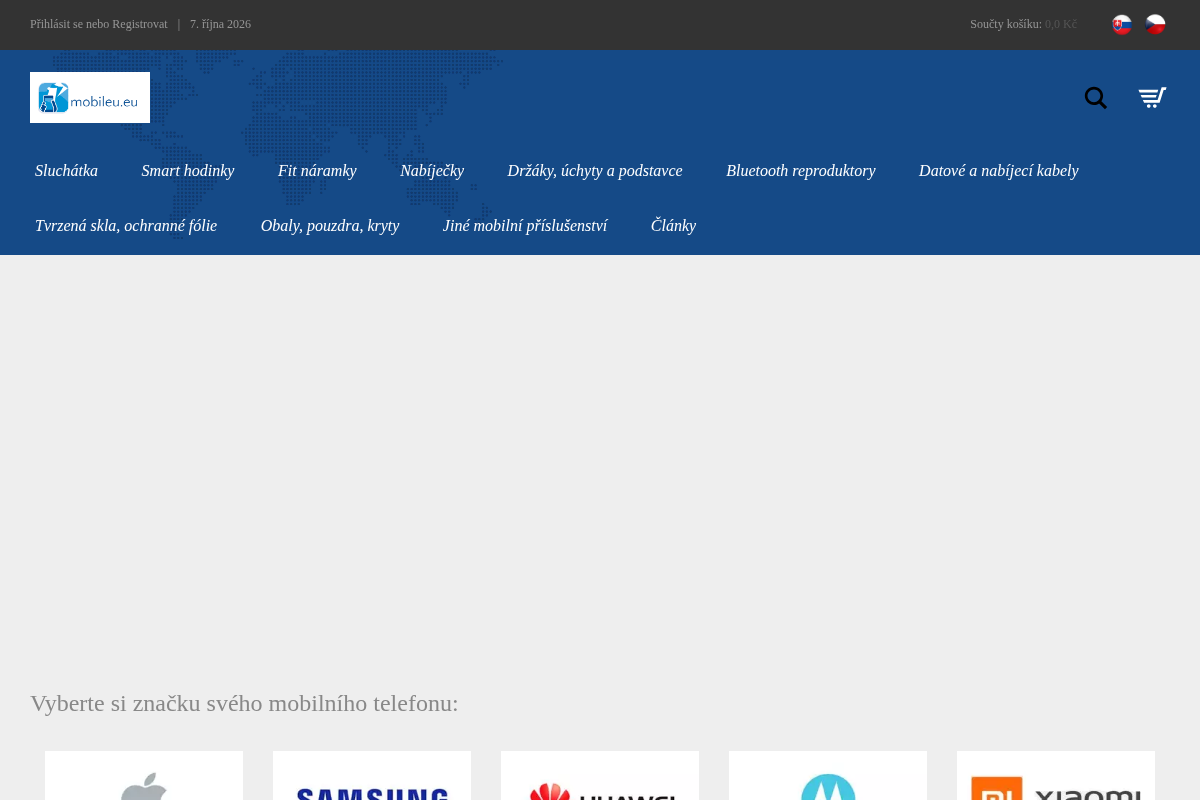Select the Motorola brand tile
The height and width of the screenshot is (800, 1200).
[828, 776]
